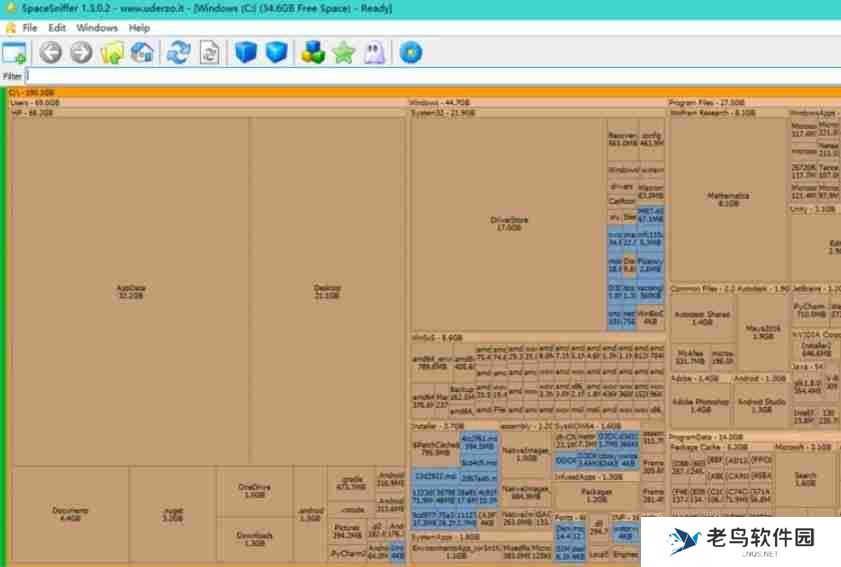Select the Package Cache folder header
The image size is (841, 567).
tap(720, 447)
